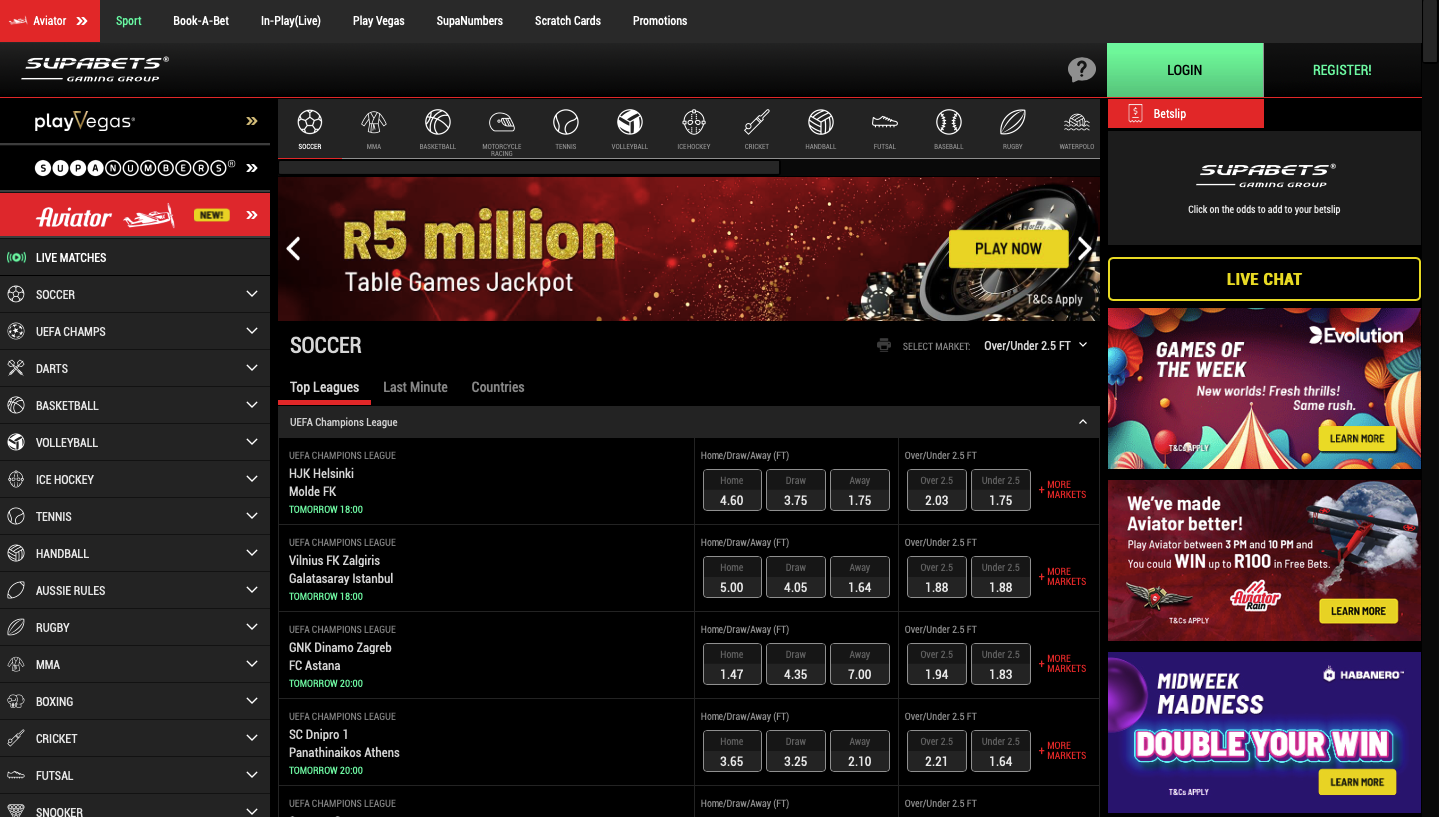The width and height of the screenshot is (1439, 817).
Task: Pick Away 1.64 for Galatasaray Istanbul
Action: coord(860,578)
